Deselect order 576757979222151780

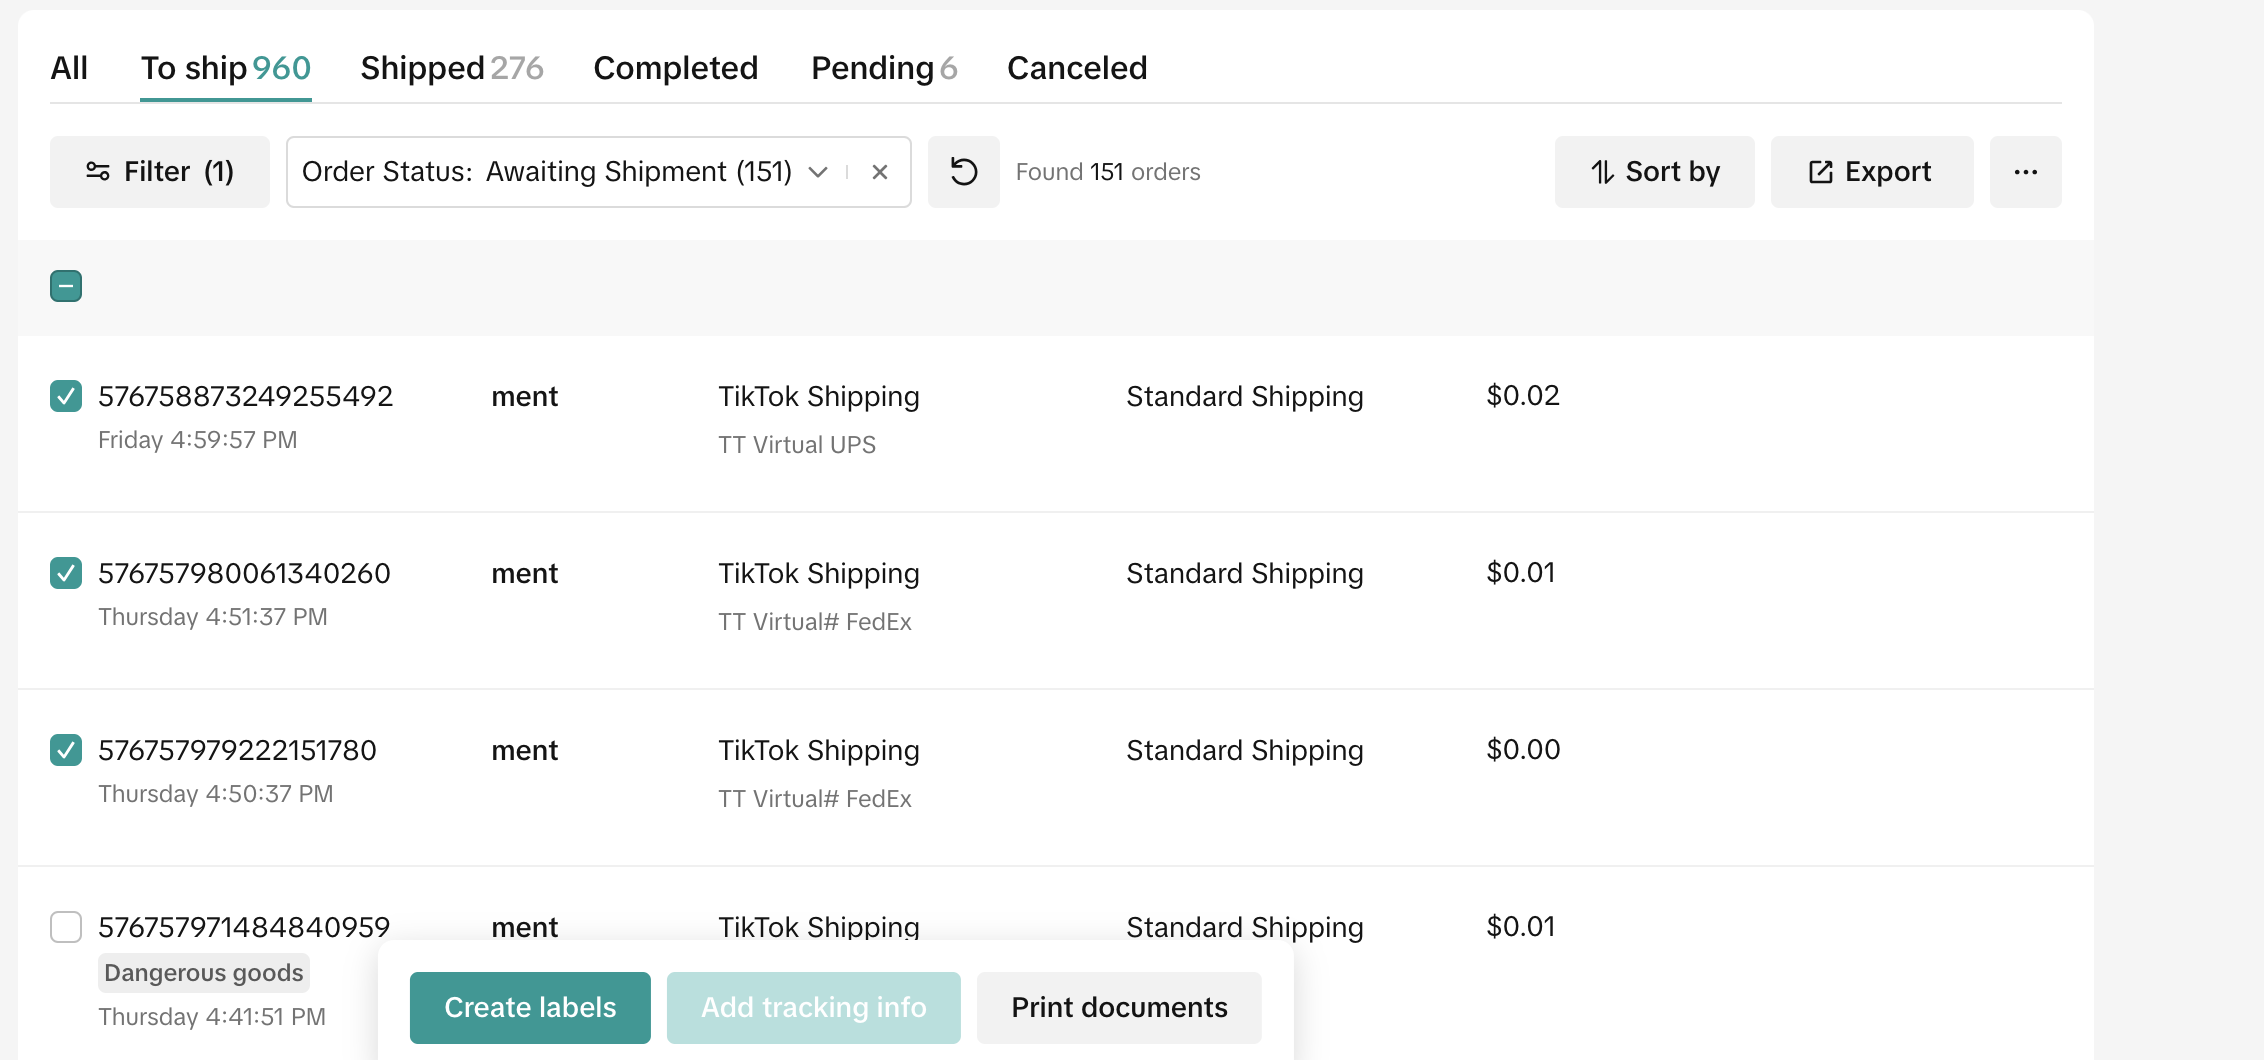point(66,750)
